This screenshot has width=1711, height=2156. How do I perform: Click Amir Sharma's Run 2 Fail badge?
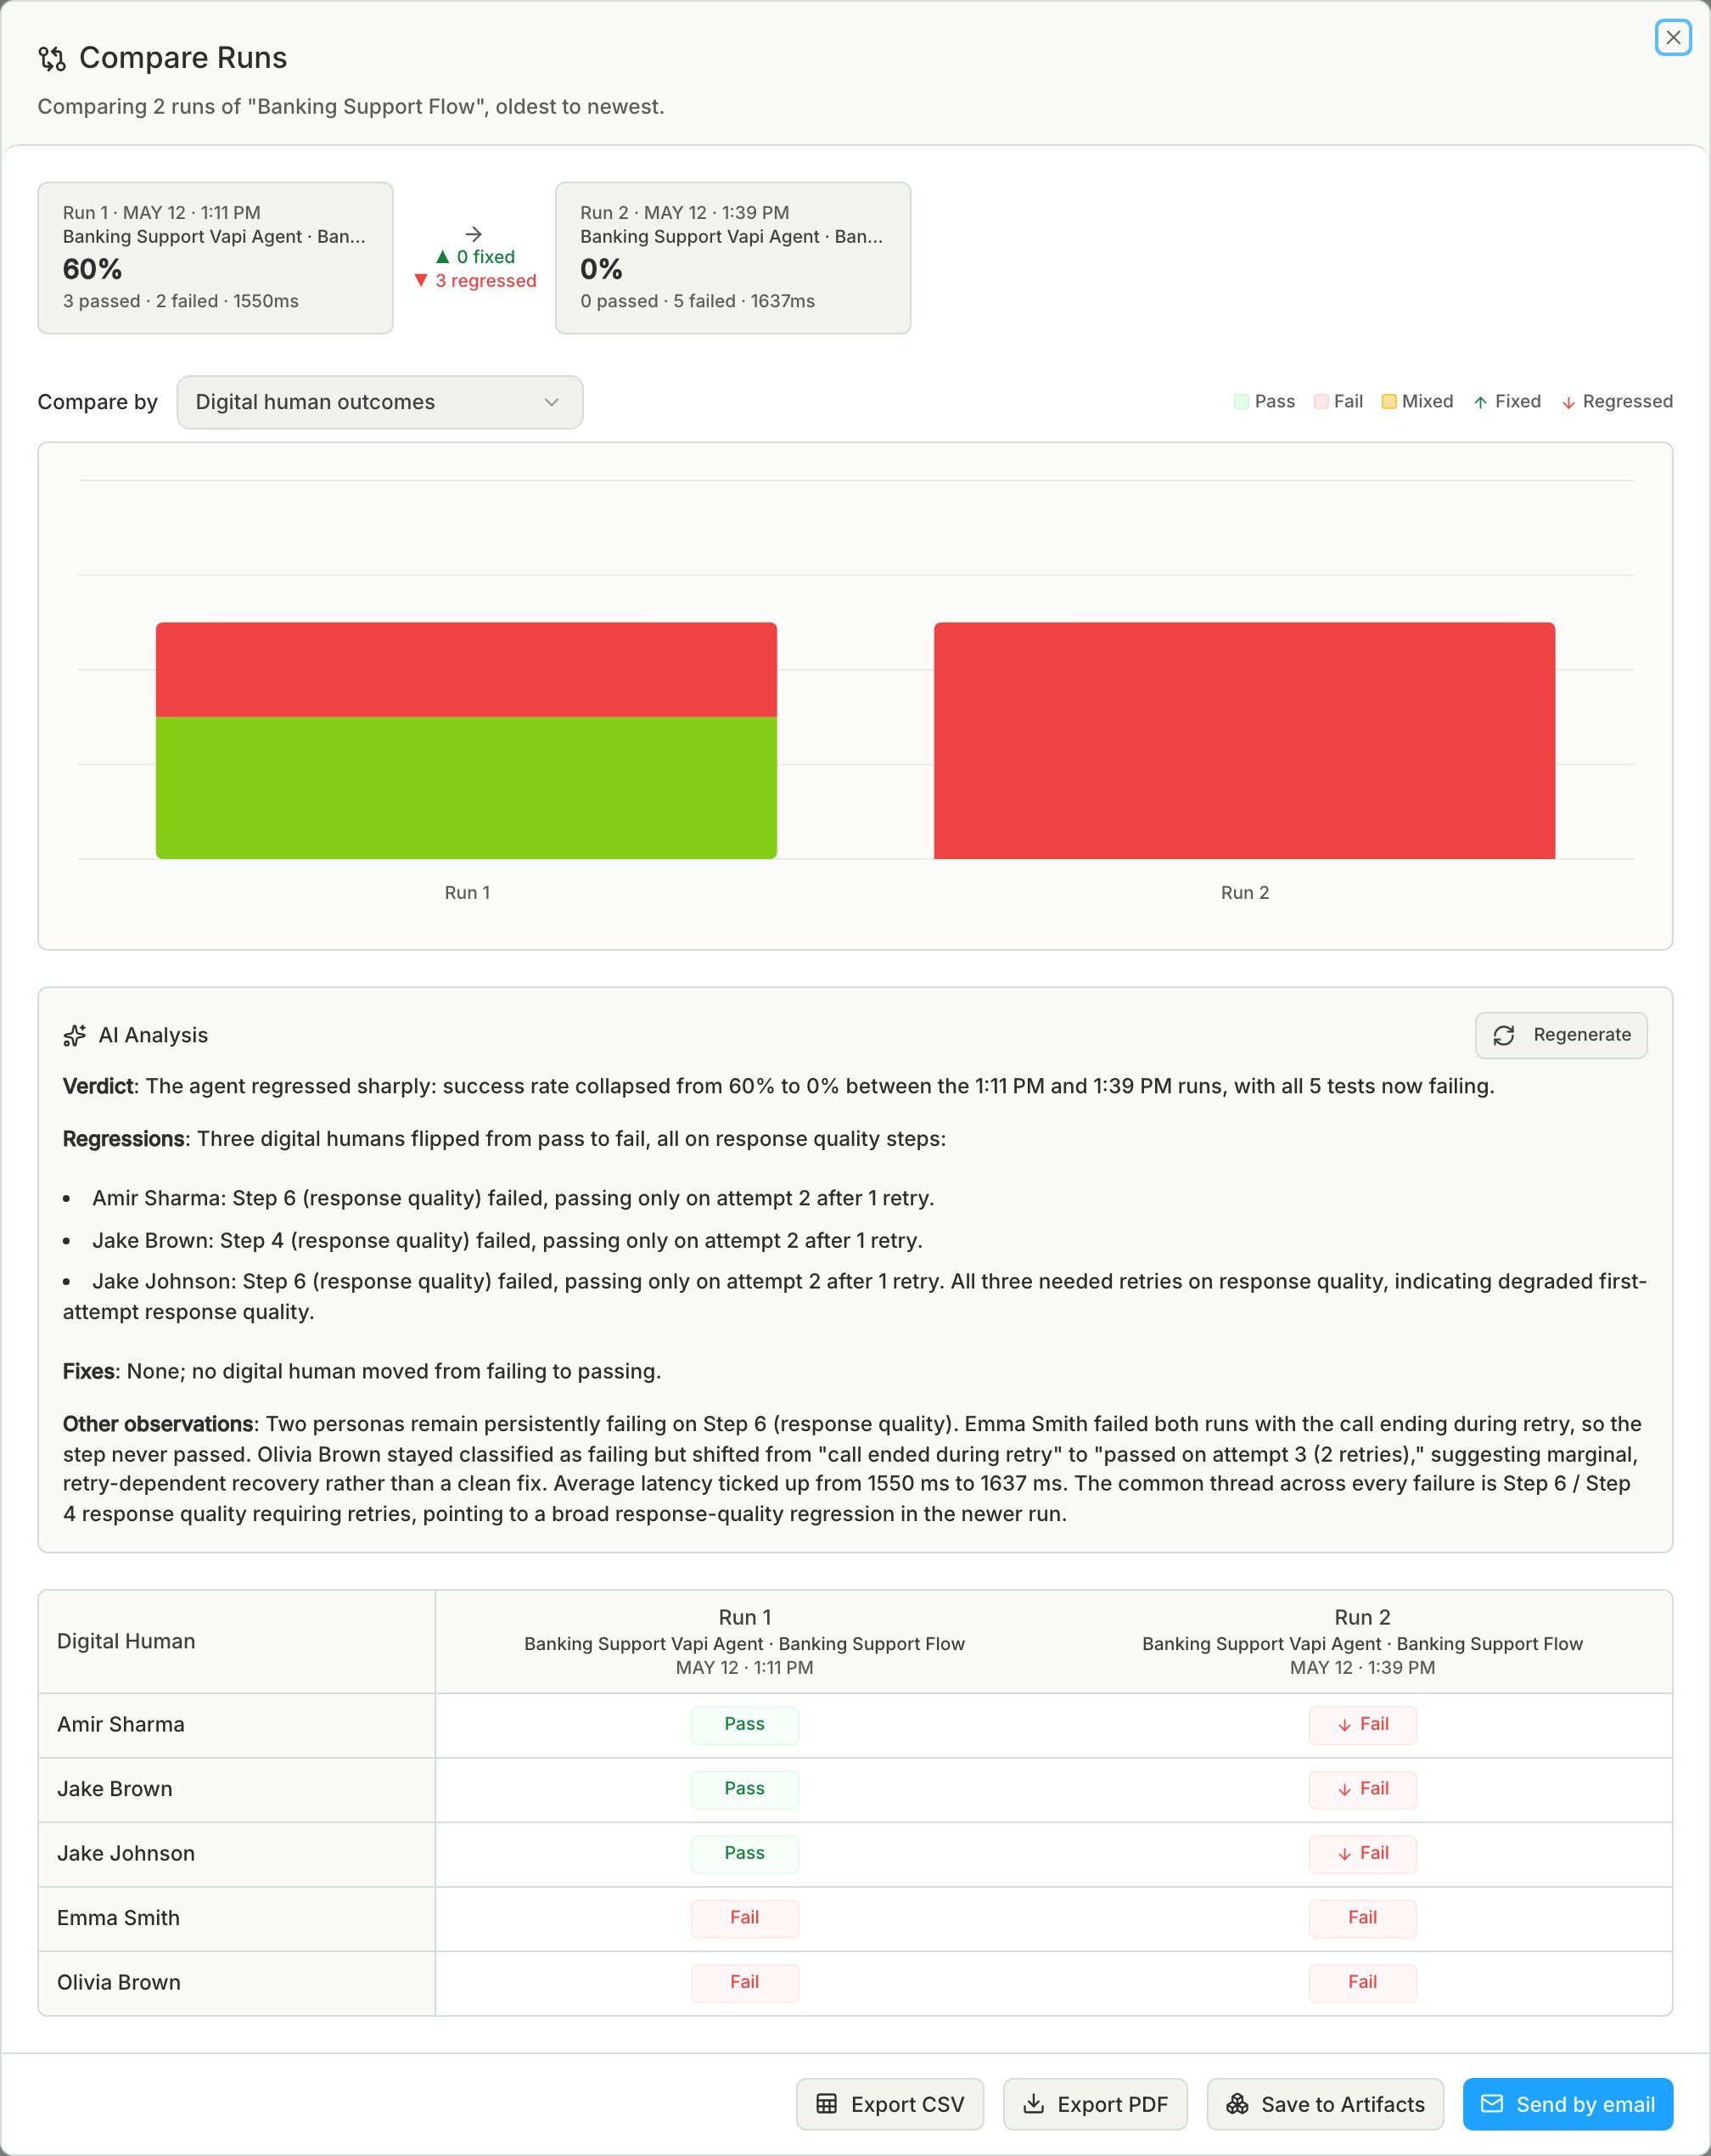(1362, 1724)
